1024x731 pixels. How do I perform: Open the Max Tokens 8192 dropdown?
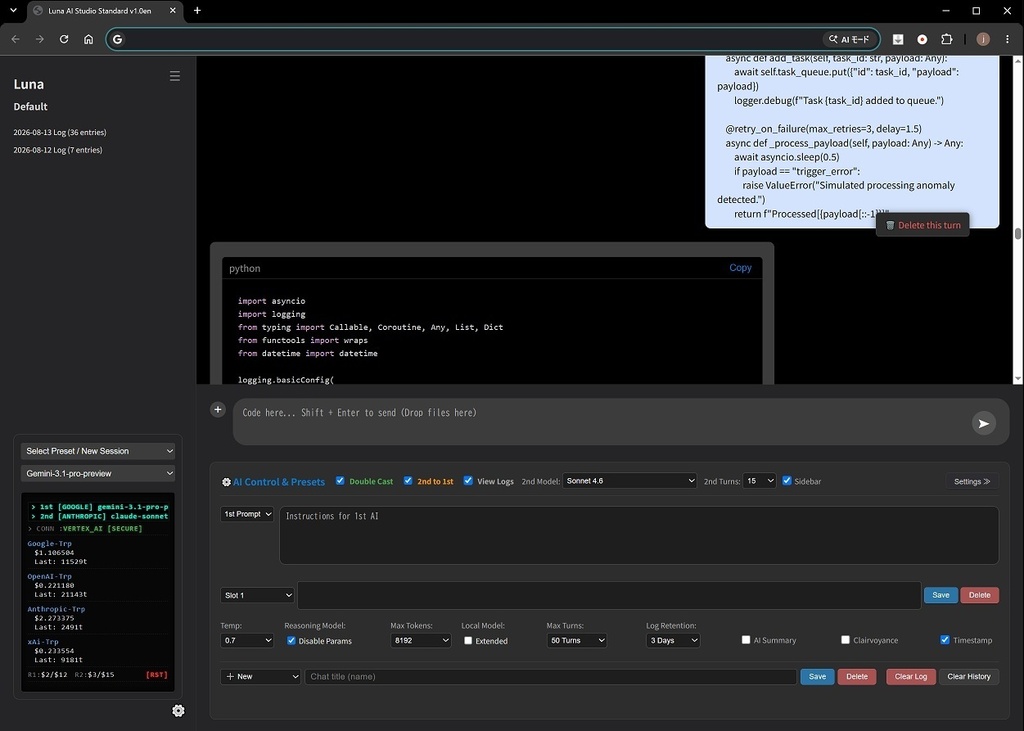pyautogui.click(x=421, y=641)
